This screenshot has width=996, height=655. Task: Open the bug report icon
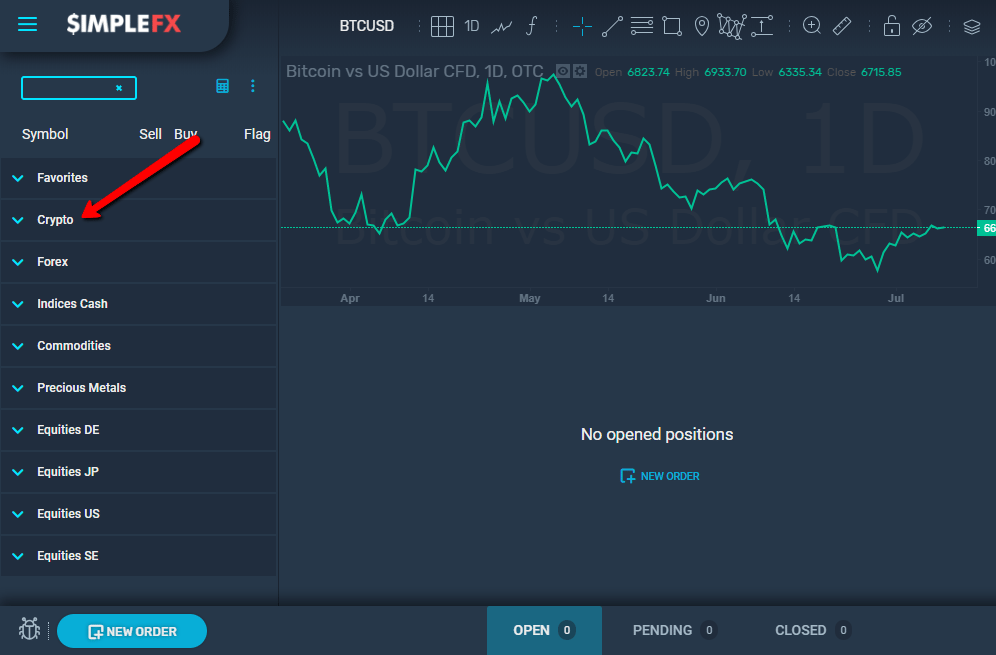coord(29,629)
